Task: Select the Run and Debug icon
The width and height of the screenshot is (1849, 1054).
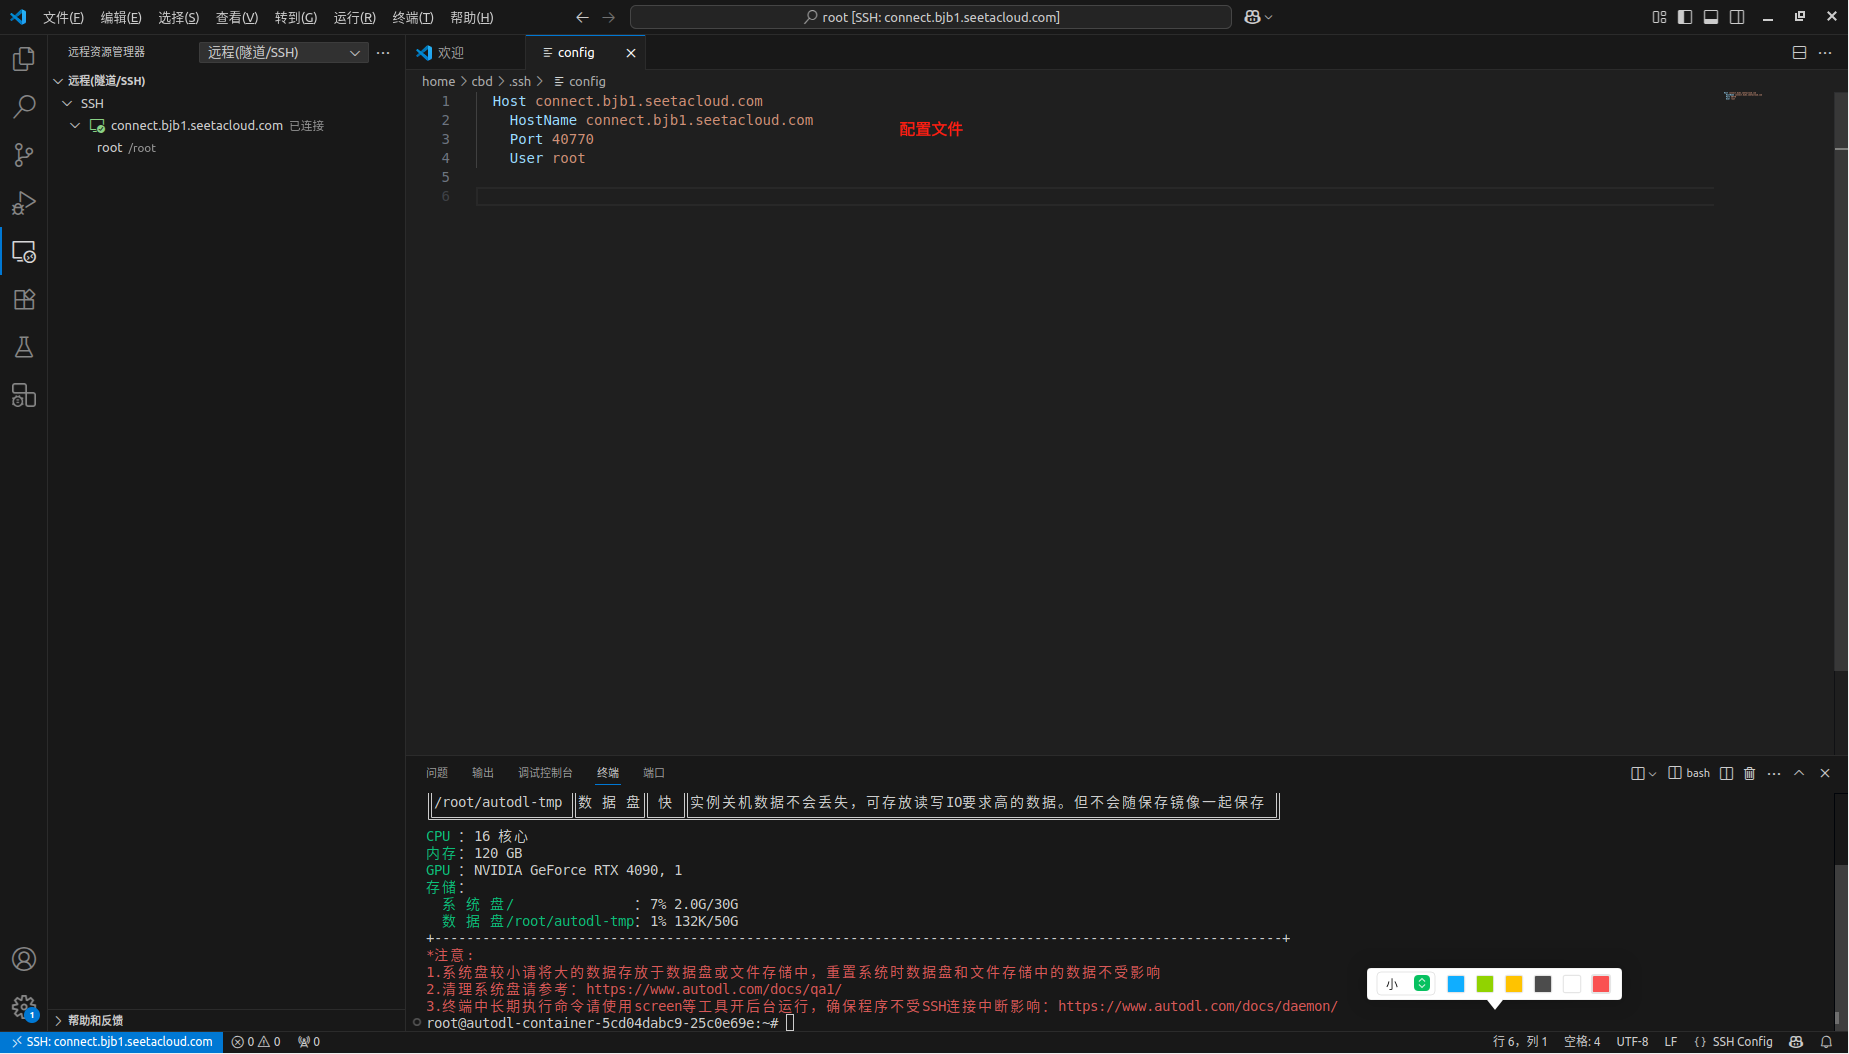Action: [23, 203]
